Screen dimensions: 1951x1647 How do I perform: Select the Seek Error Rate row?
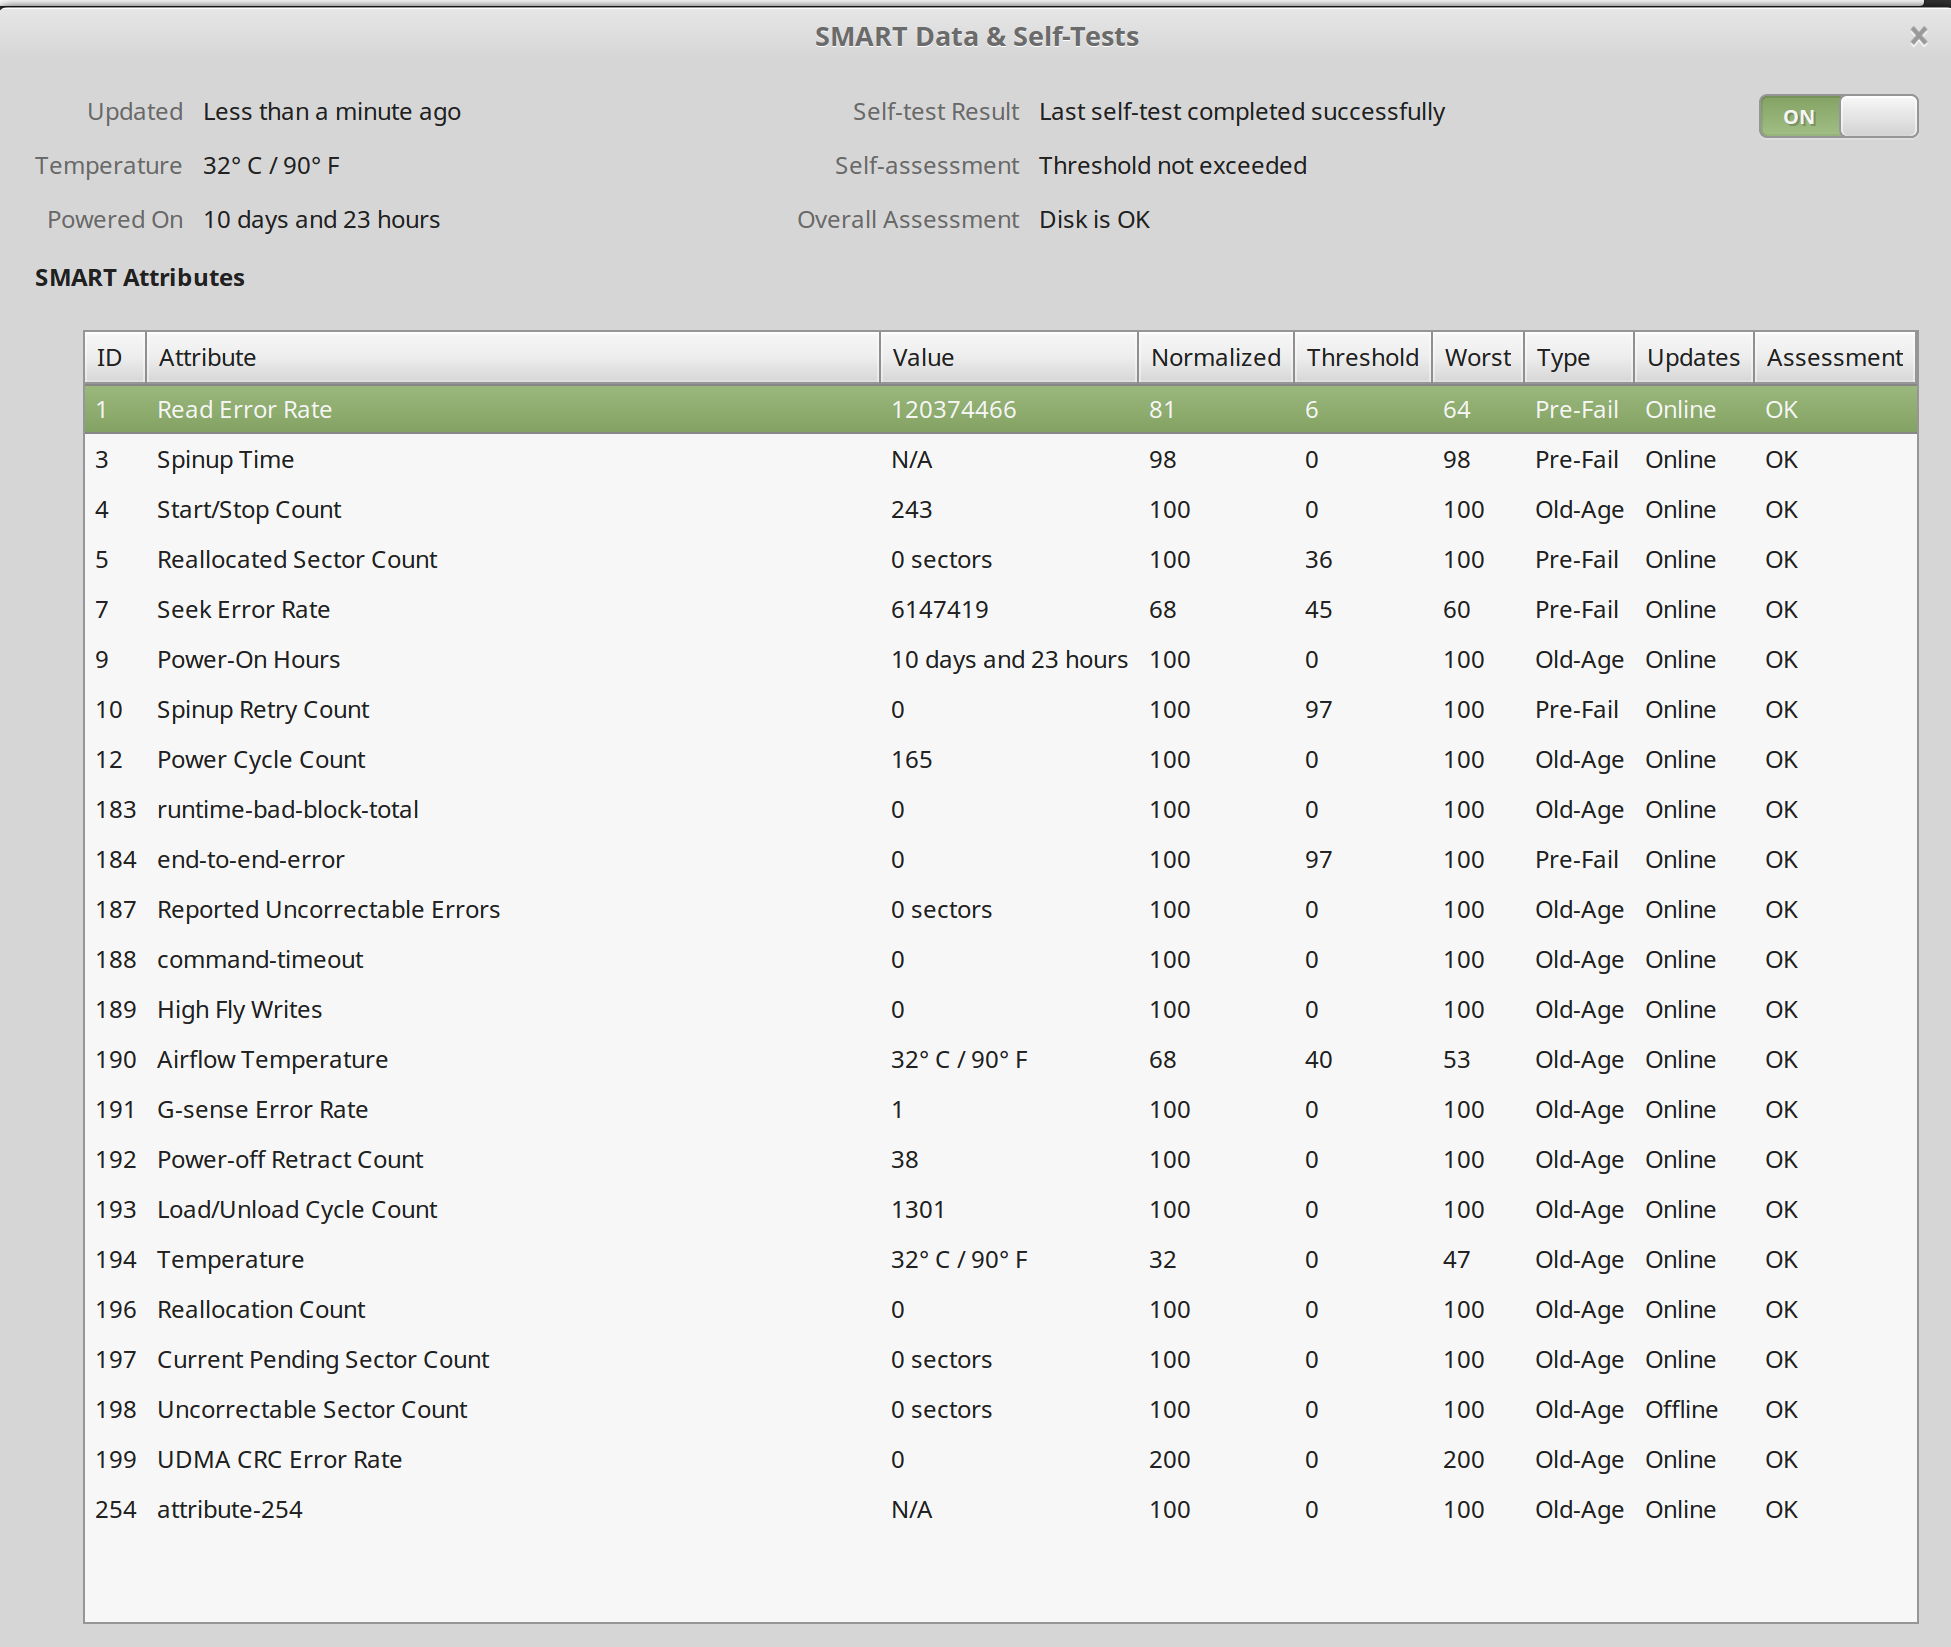click(243, 610)
